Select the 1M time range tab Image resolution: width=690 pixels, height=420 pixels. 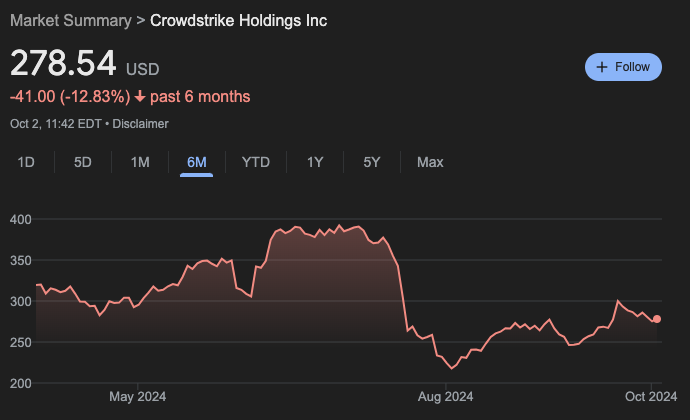[x=140, y=162]
